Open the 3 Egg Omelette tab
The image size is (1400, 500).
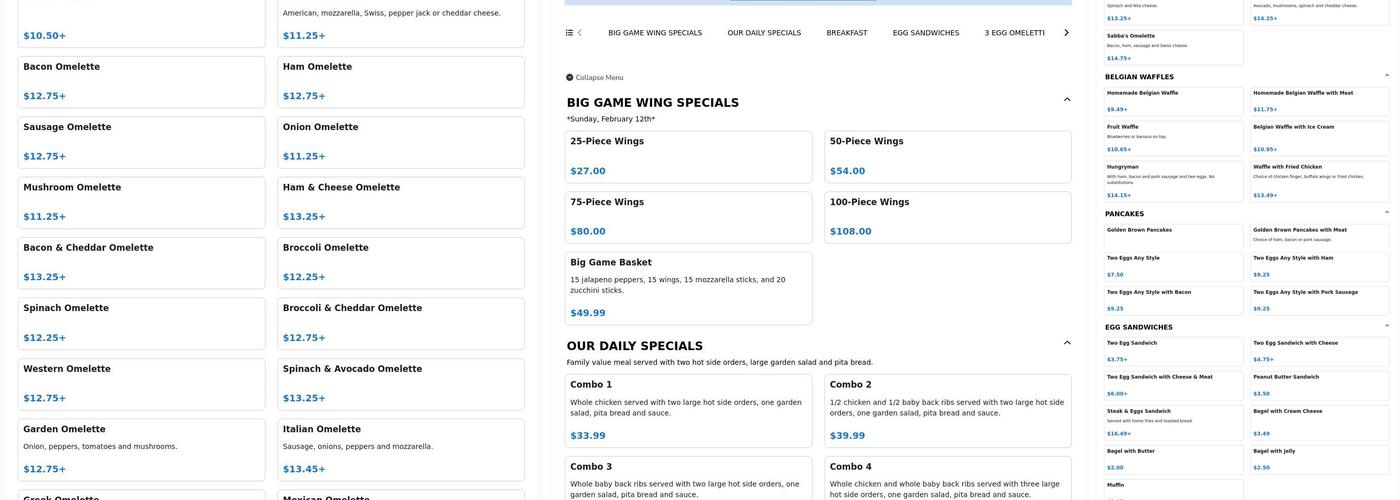pos(1014,33)
